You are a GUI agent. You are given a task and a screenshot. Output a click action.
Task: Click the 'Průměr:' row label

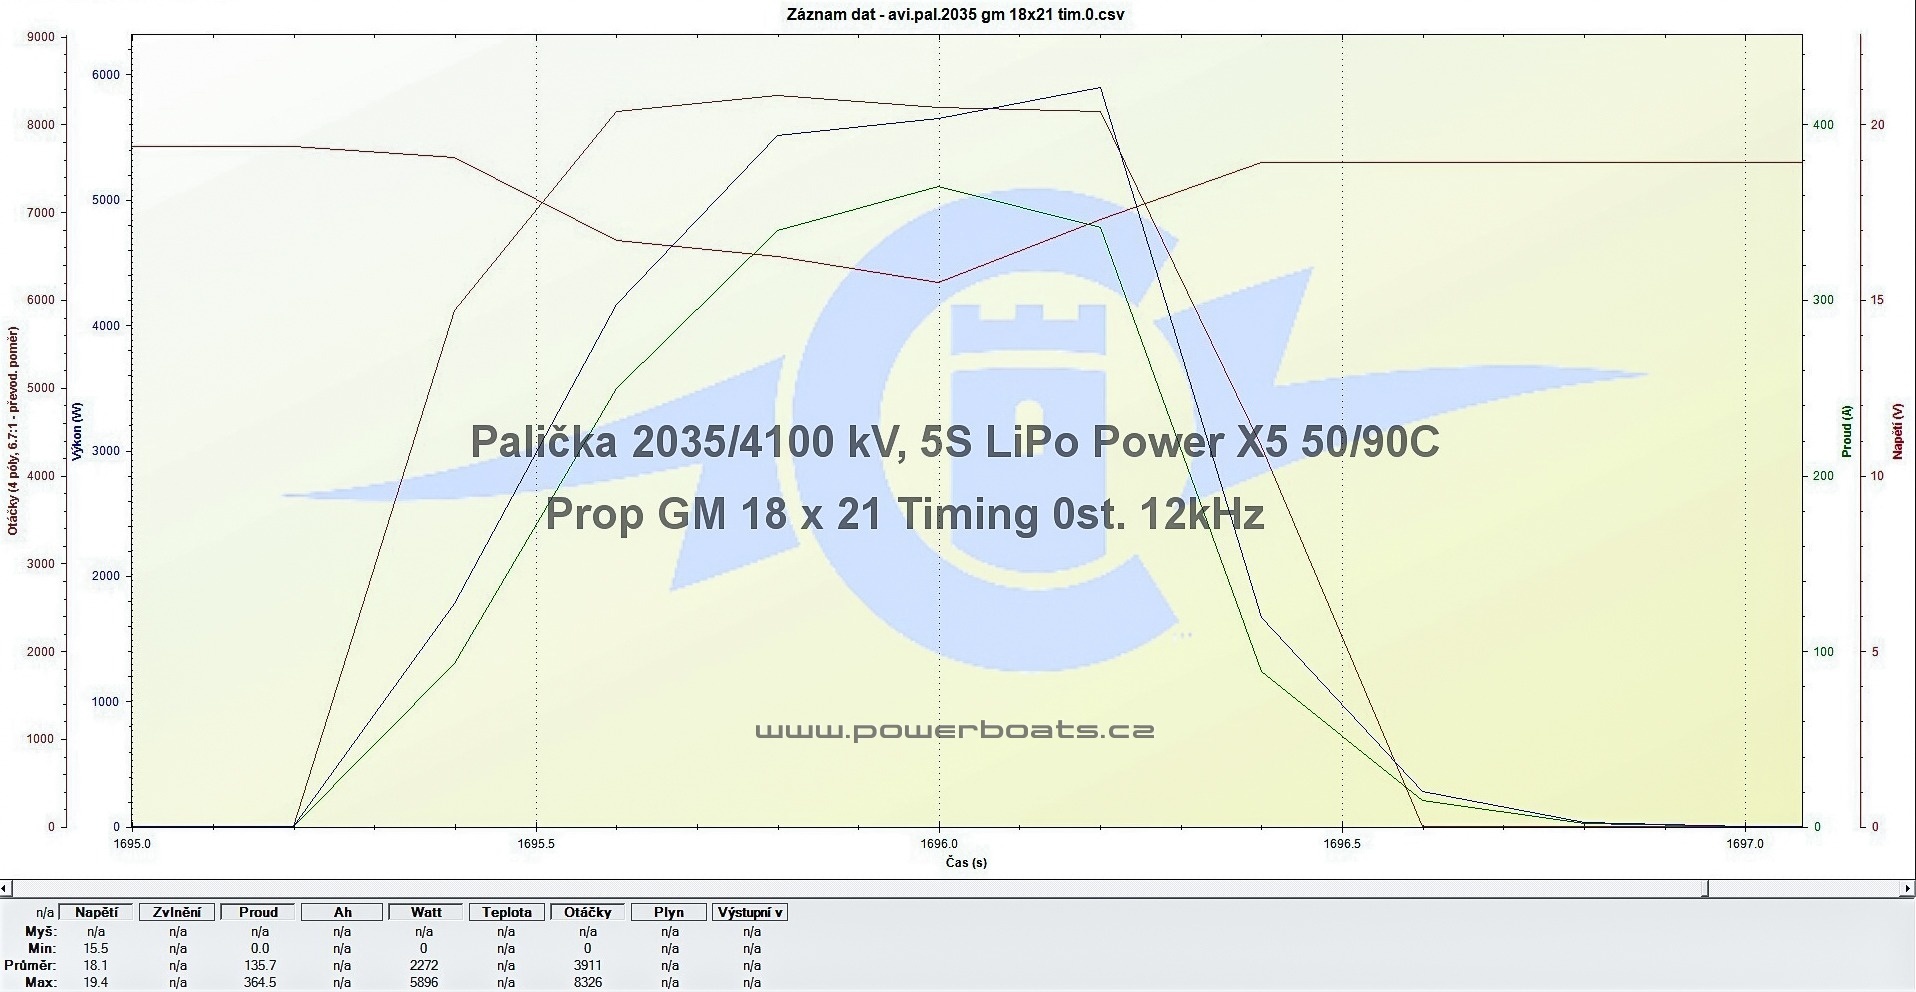pyautogui.click(x=31, y=966)
